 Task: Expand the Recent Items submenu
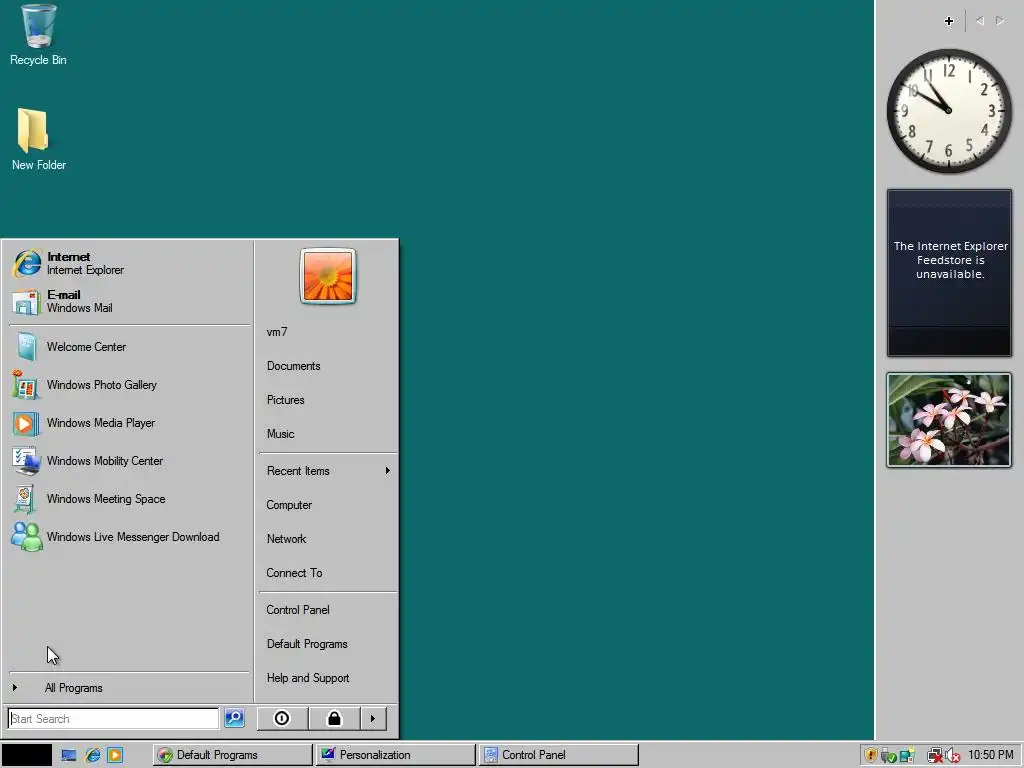[x=328, y=471]
